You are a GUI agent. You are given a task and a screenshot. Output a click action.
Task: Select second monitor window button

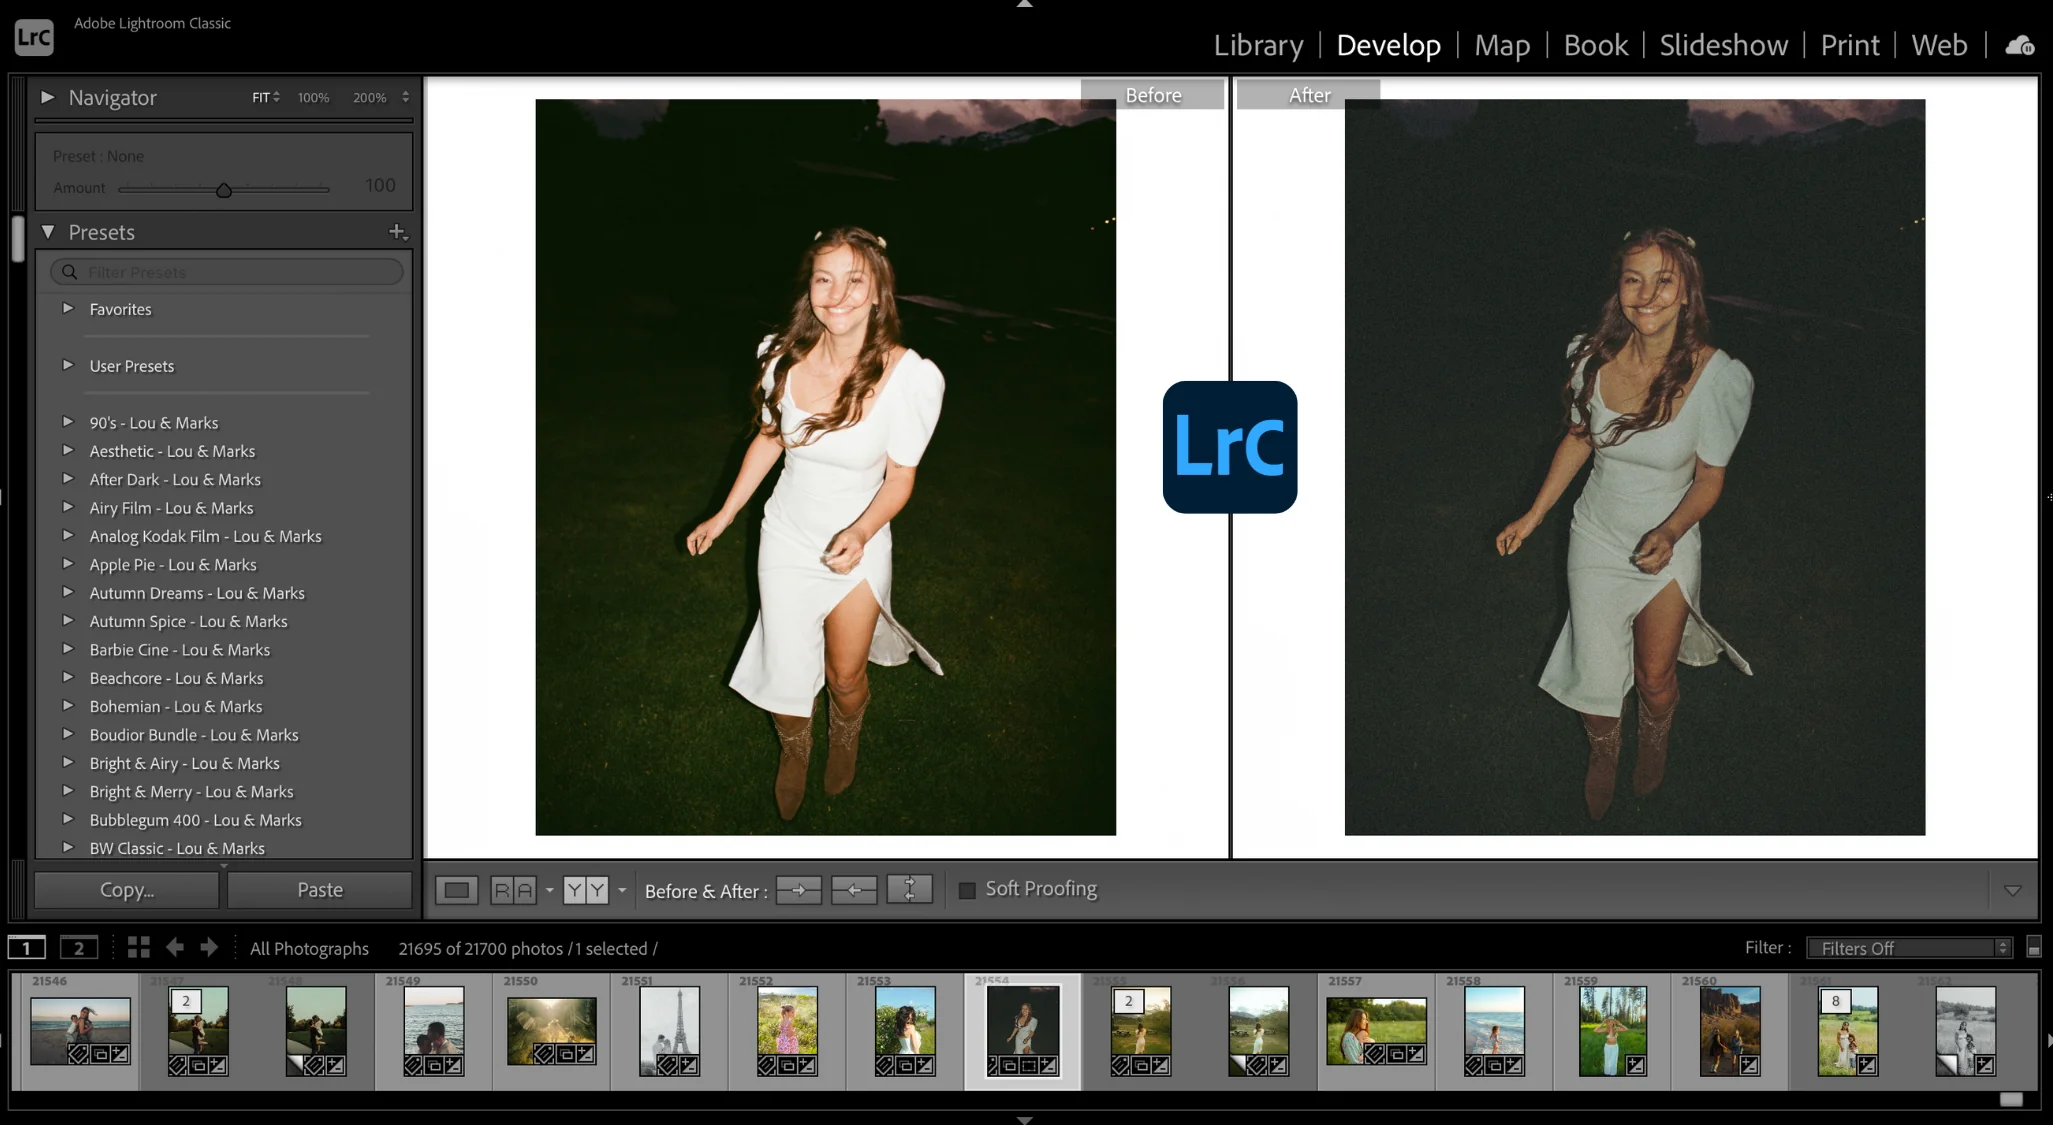point(78,948)
